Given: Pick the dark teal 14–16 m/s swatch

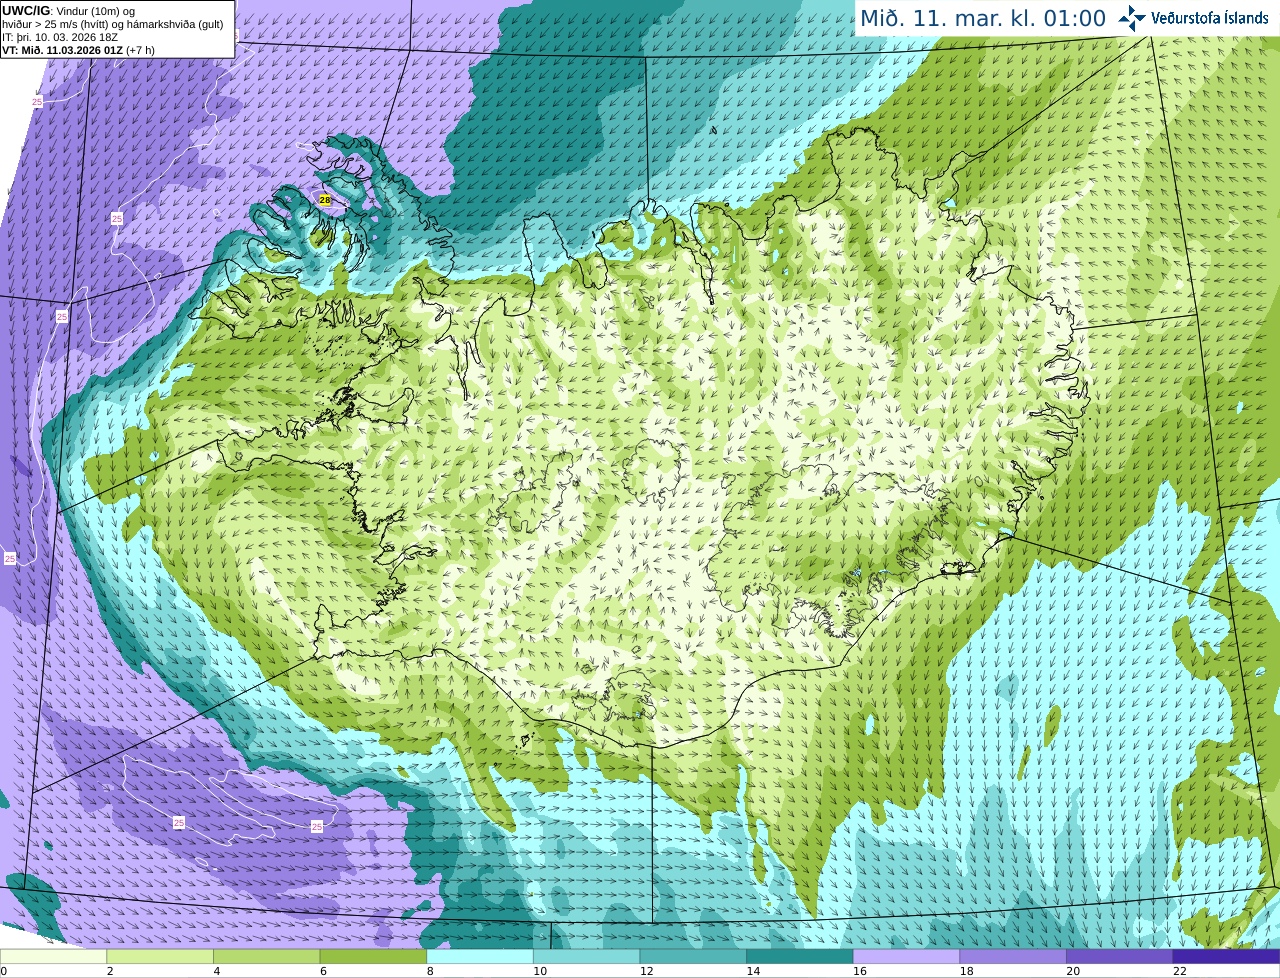Looking at the screenshot, I should click(x=800, y=956).
